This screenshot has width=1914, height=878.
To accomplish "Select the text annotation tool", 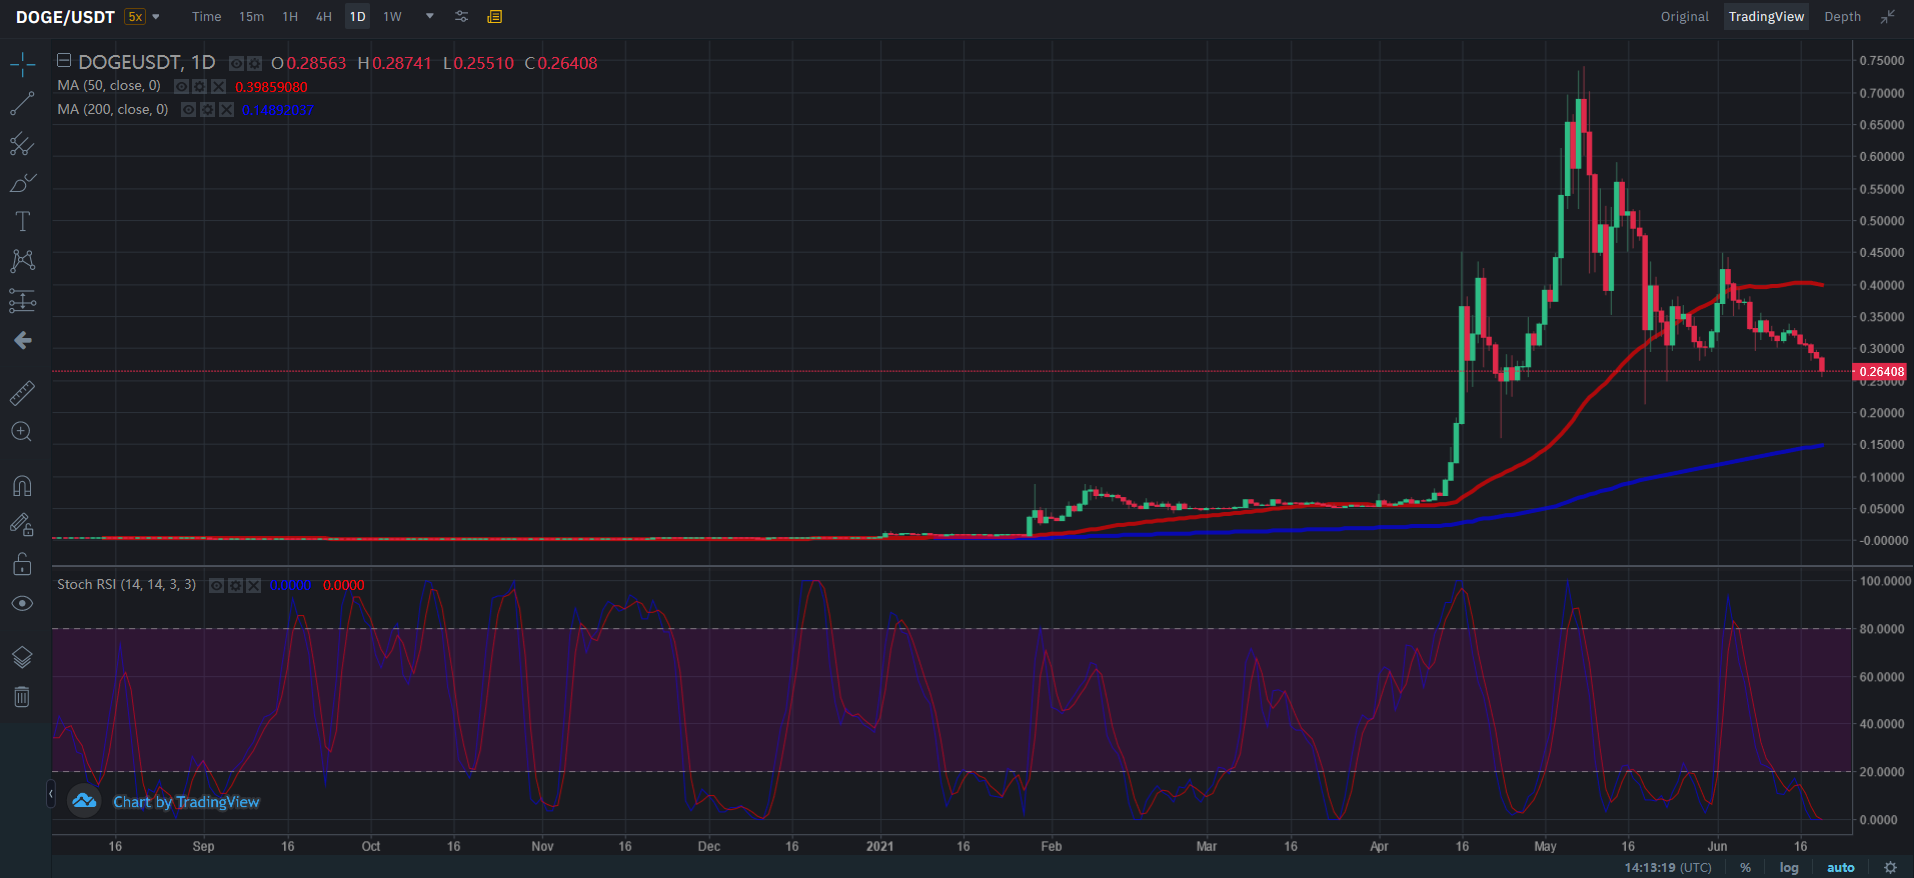I will tap(22, 222).
